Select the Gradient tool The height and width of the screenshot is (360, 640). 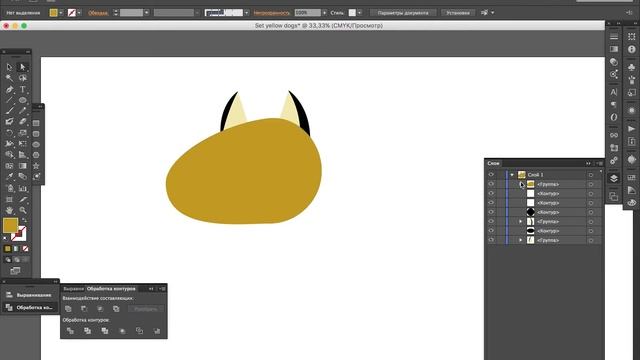click(x=22, y=166)
